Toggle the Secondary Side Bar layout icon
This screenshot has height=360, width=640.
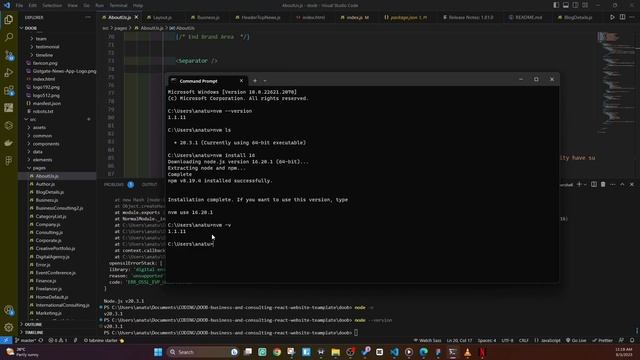click(576, 5)
